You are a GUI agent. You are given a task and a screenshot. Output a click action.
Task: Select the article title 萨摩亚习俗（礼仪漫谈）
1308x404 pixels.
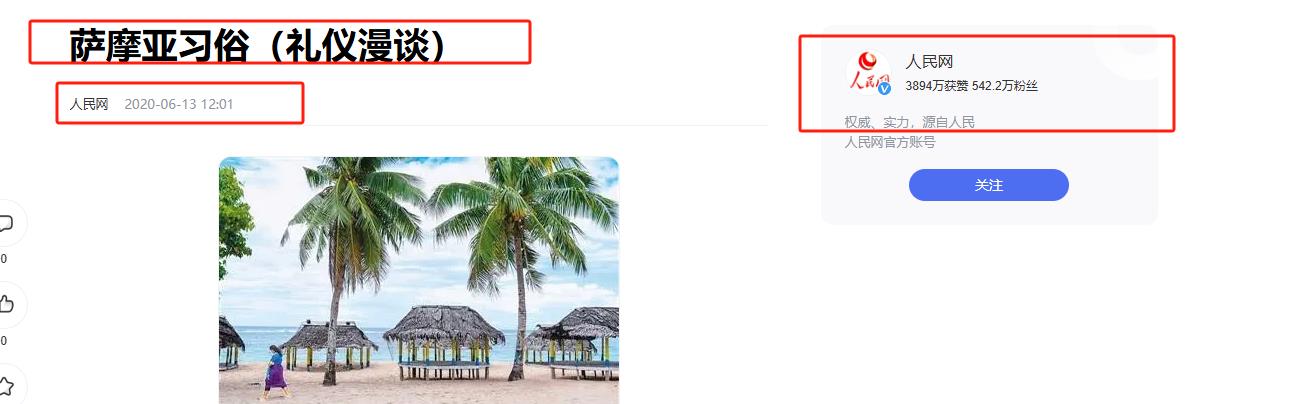pyautogui.click(x=257, y=45)
